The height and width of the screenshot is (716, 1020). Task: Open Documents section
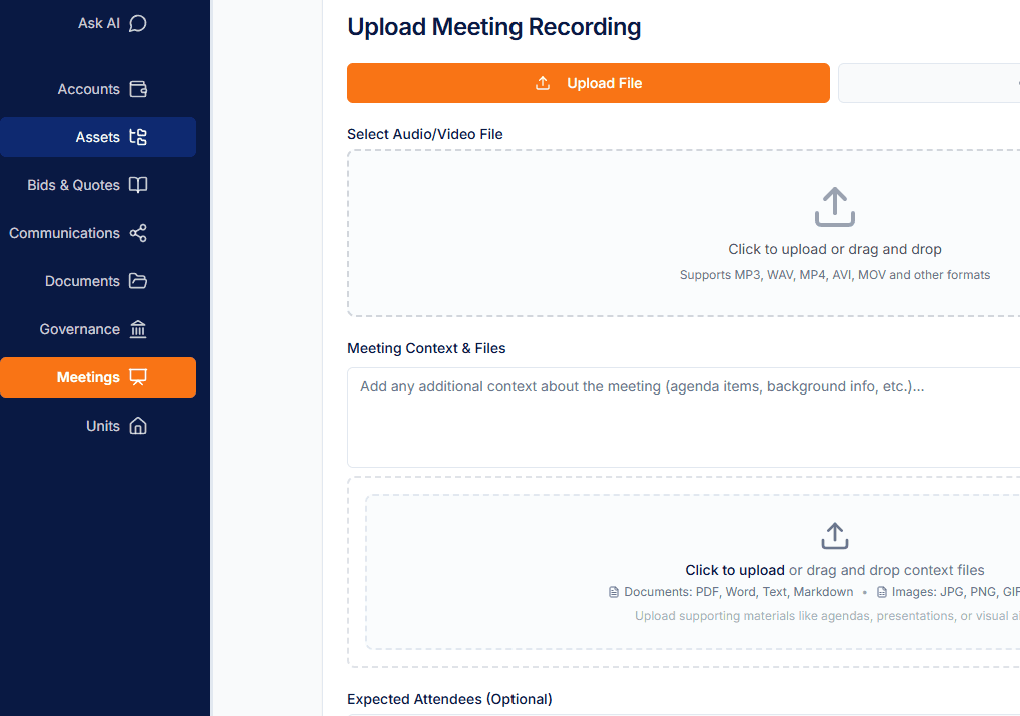pyautogui.click(x=98, y=281)
